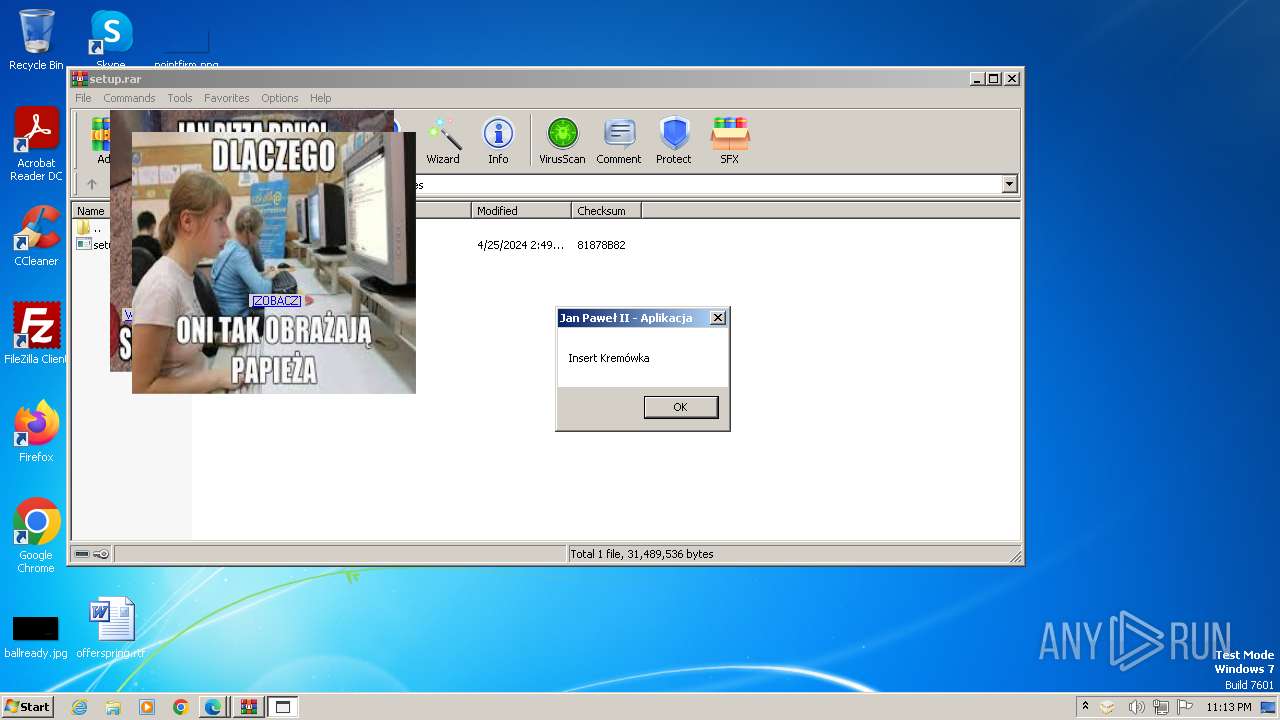1280x720 pixels.
Task: Select offerspring.rtf document on desktop
Action: (x=111, y=628)
